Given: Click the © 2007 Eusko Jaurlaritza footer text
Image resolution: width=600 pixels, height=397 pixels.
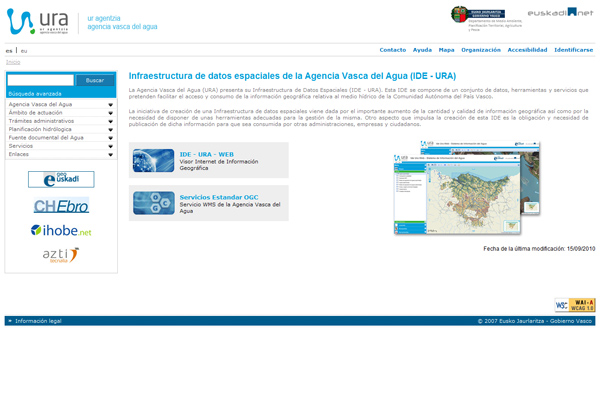Looking at the screenshot, I should pos(535,321).
